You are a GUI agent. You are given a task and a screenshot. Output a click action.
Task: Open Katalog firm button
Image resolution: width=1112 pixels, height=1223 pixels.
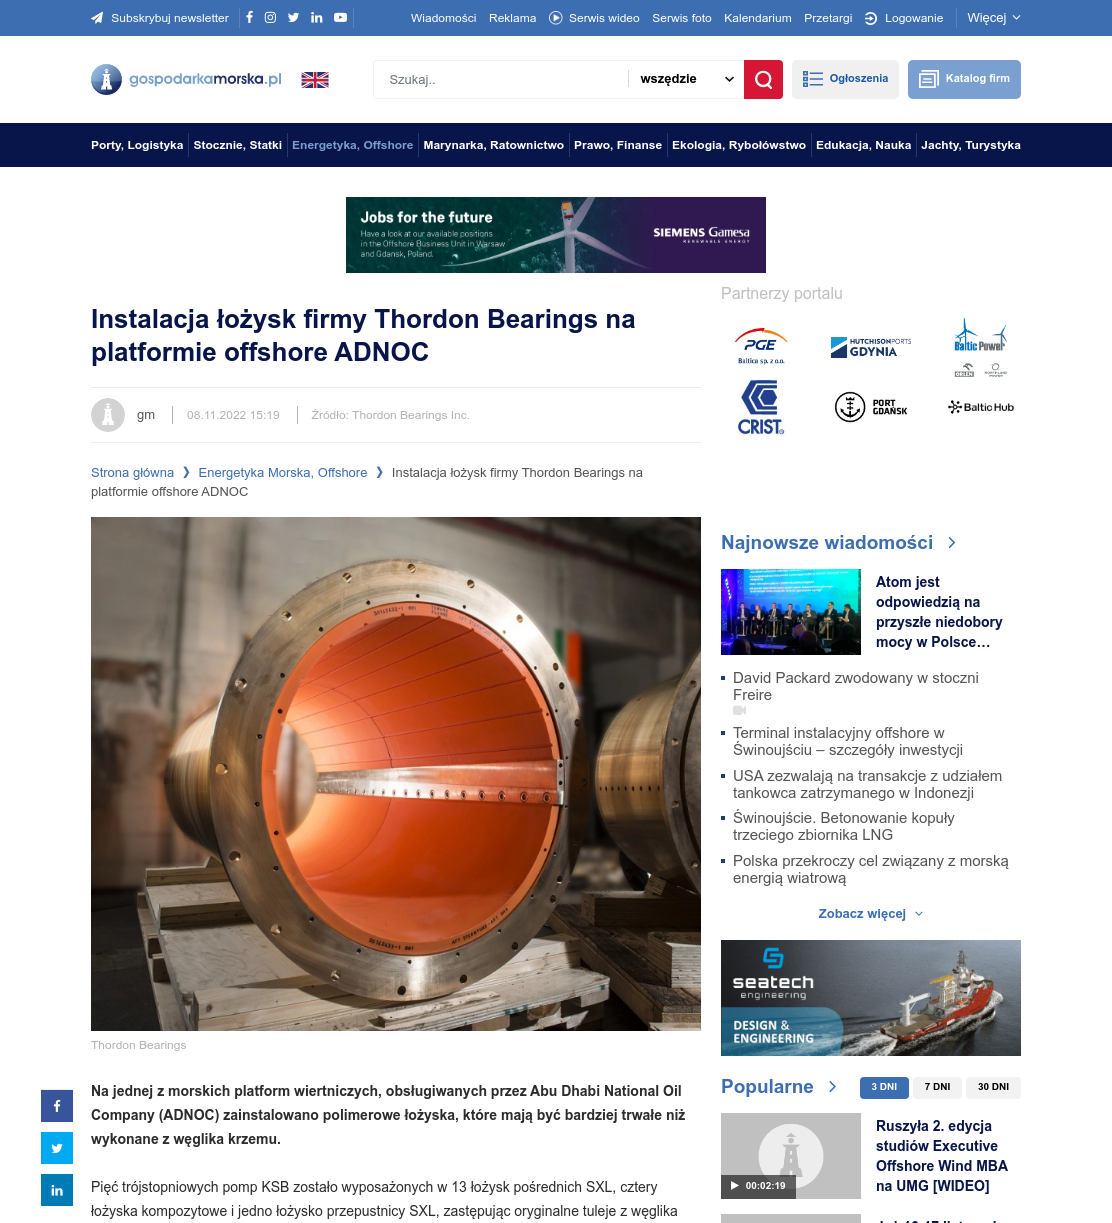(x=964, y=79)
